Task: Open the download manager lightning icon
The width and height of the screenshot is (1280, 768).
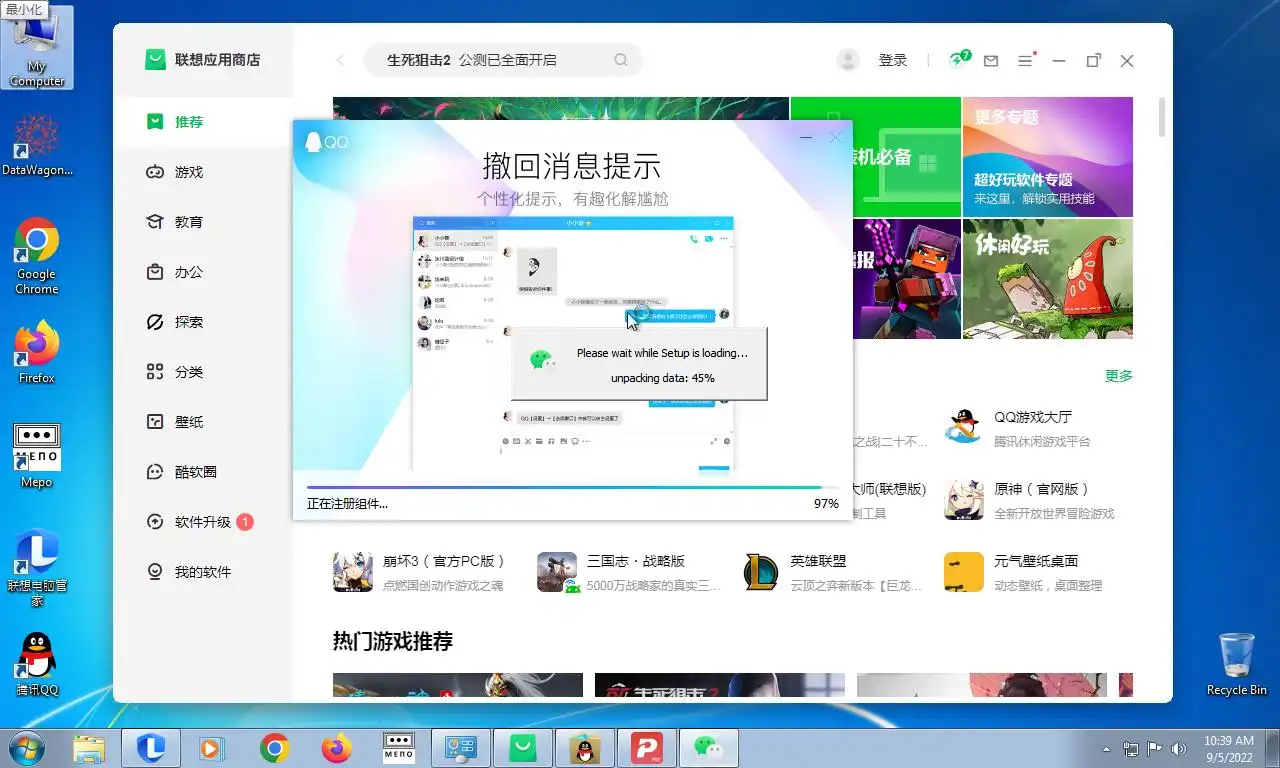Action: coord(959,59)
